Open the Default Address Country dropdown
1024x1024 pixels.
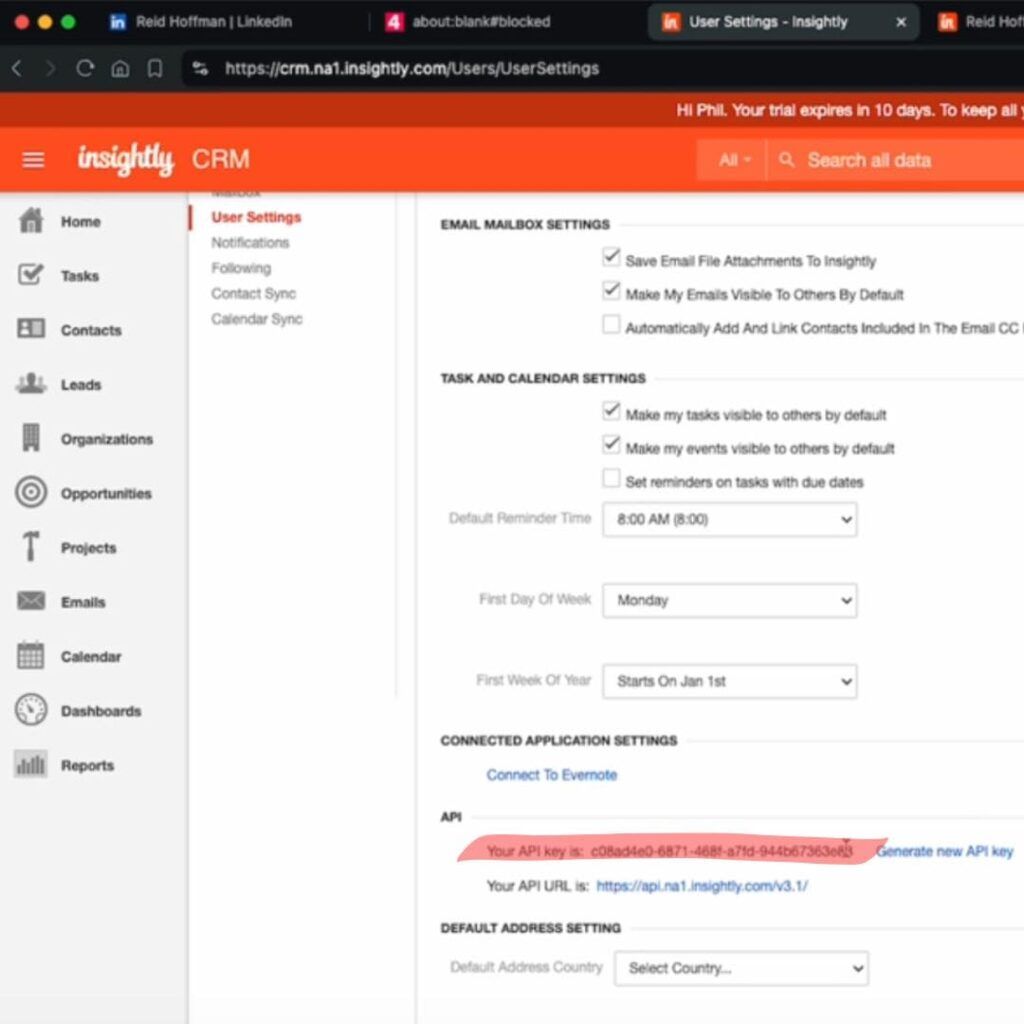pyautogui.click(x=741, y=968)
